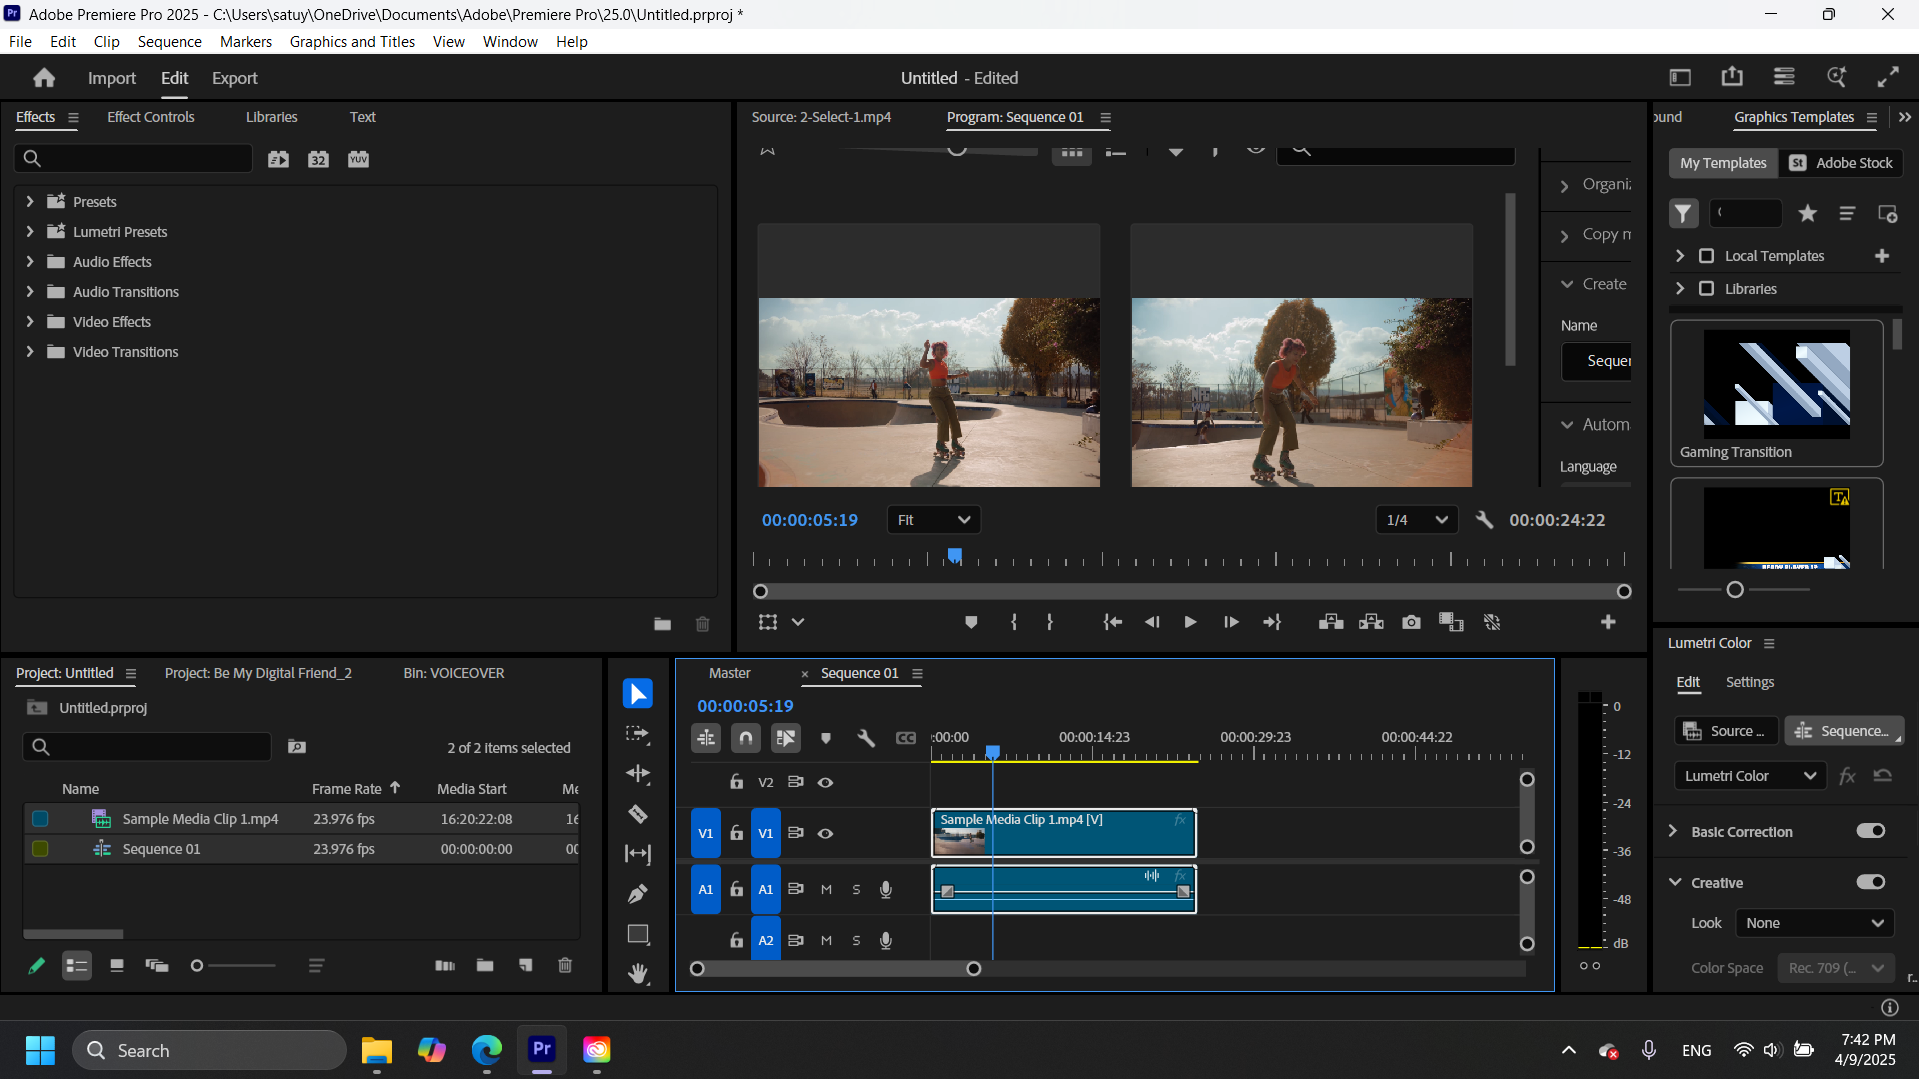
Task: Toggle V1 track output visibility eye
Action: point(826,832)
